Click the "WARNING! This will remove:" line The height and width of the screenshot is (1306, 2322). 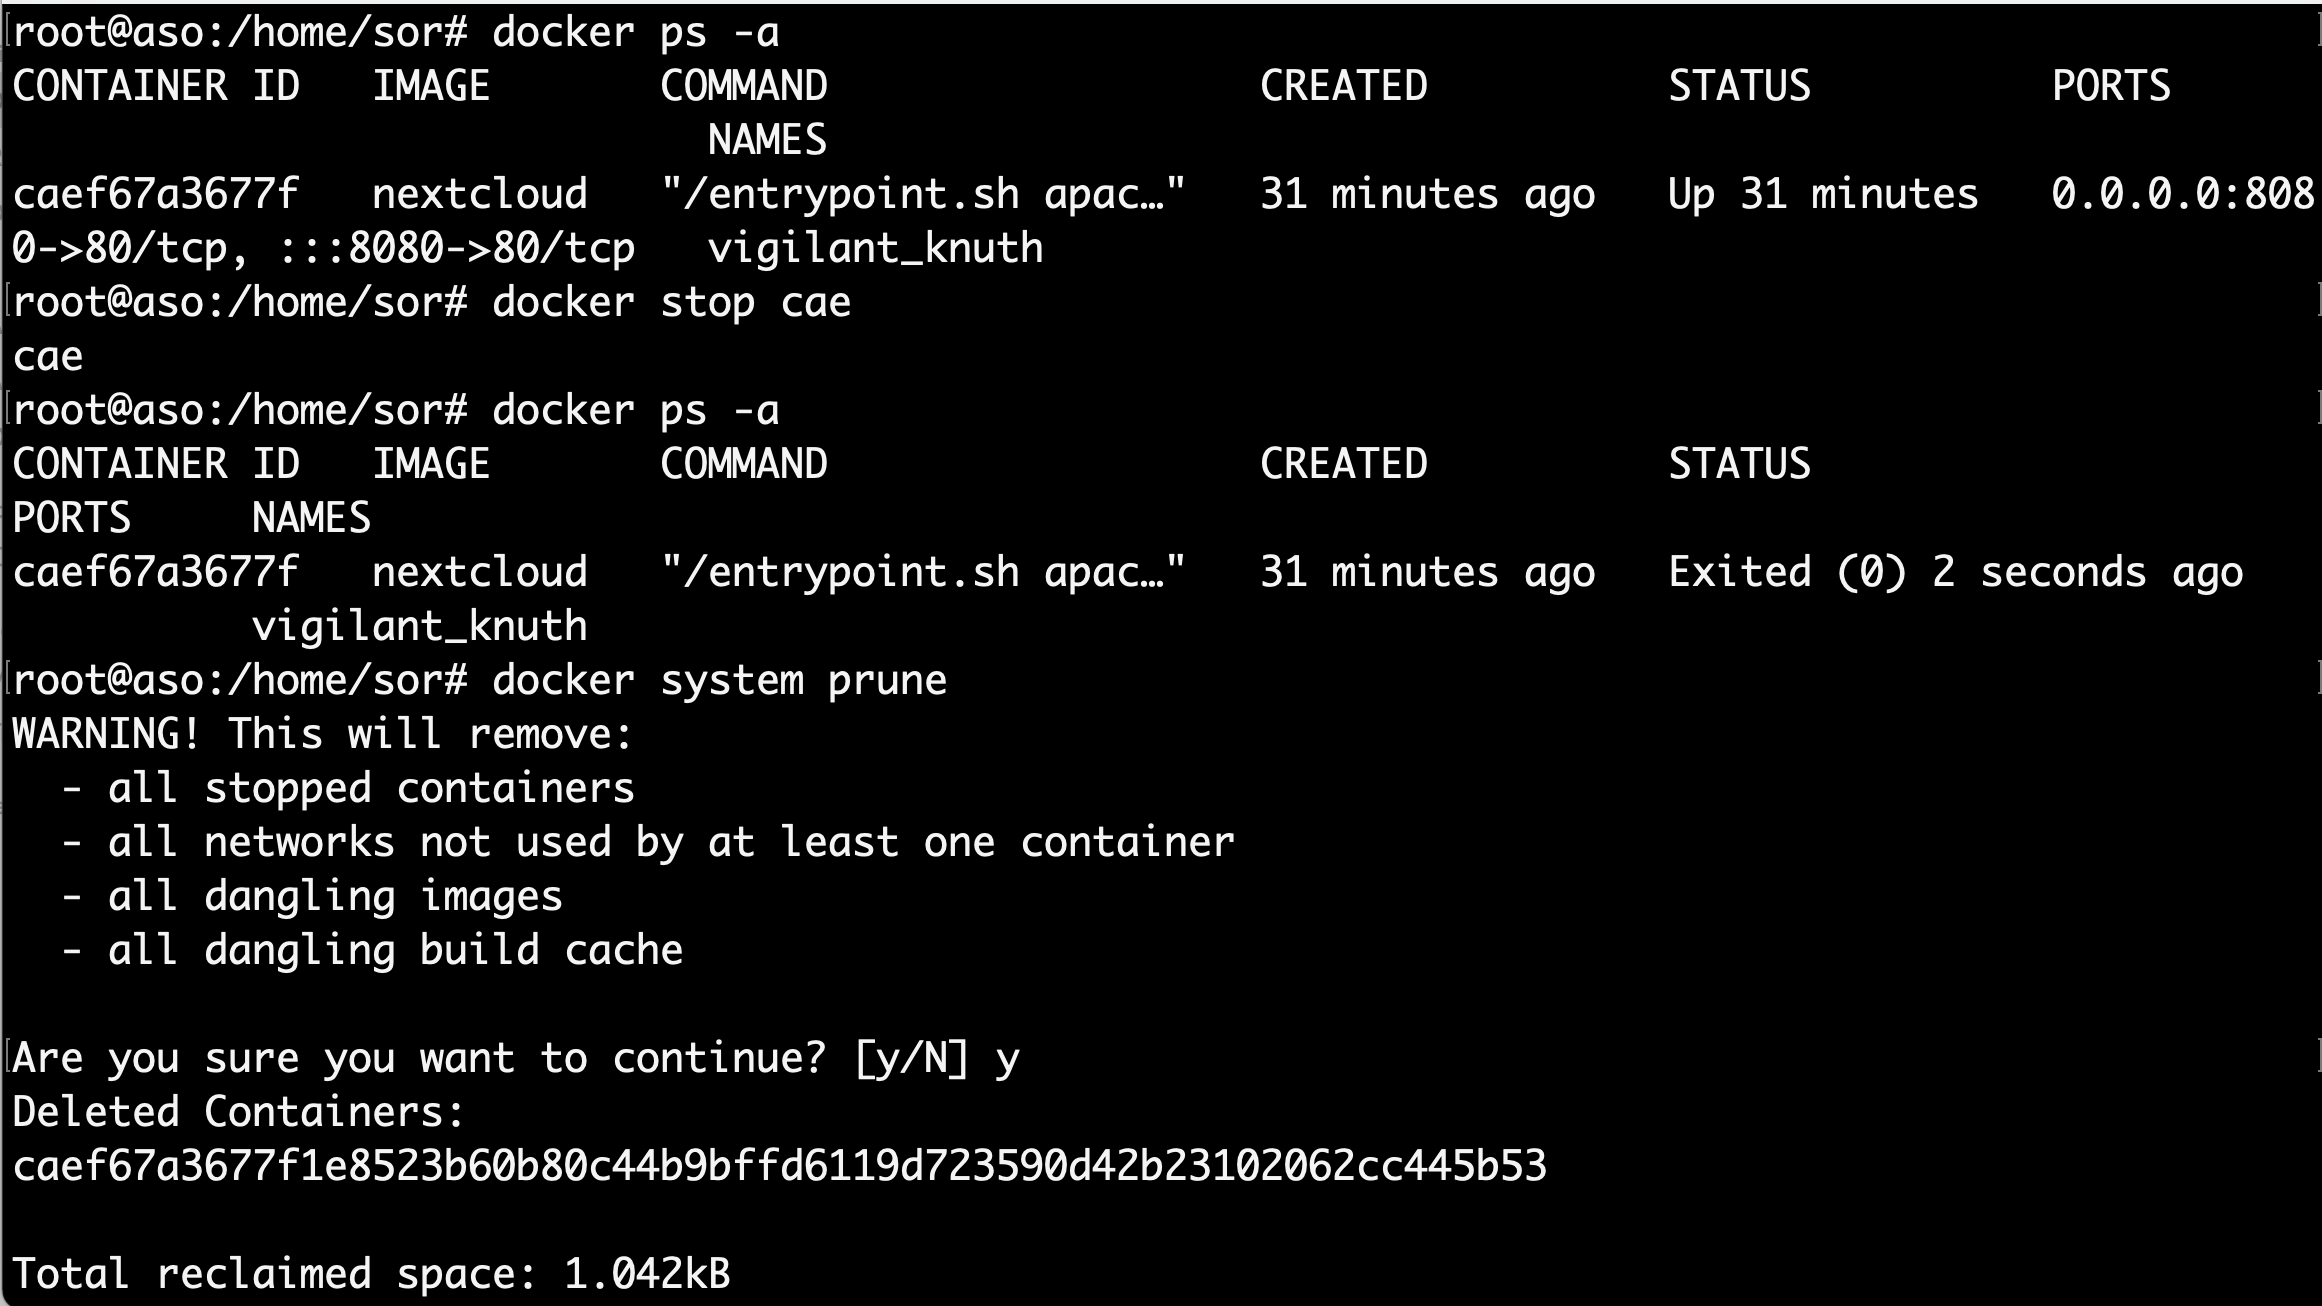click(323, 735)
